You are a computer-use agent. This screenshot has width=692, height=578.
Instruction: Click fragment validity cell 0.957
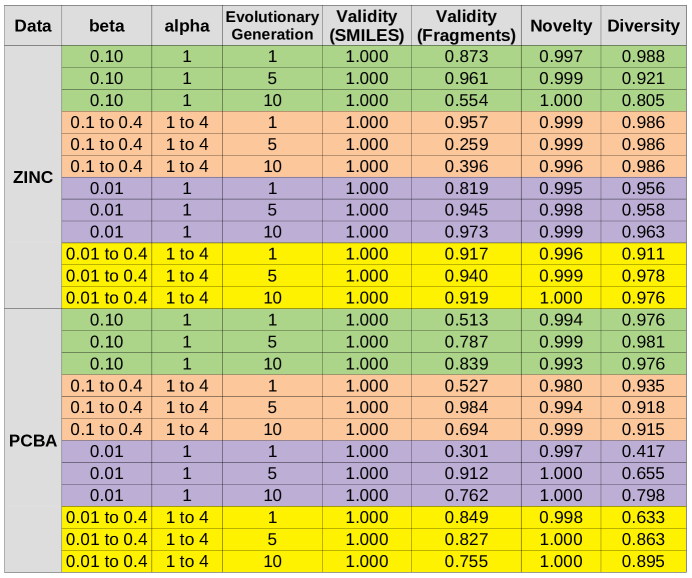466,122
